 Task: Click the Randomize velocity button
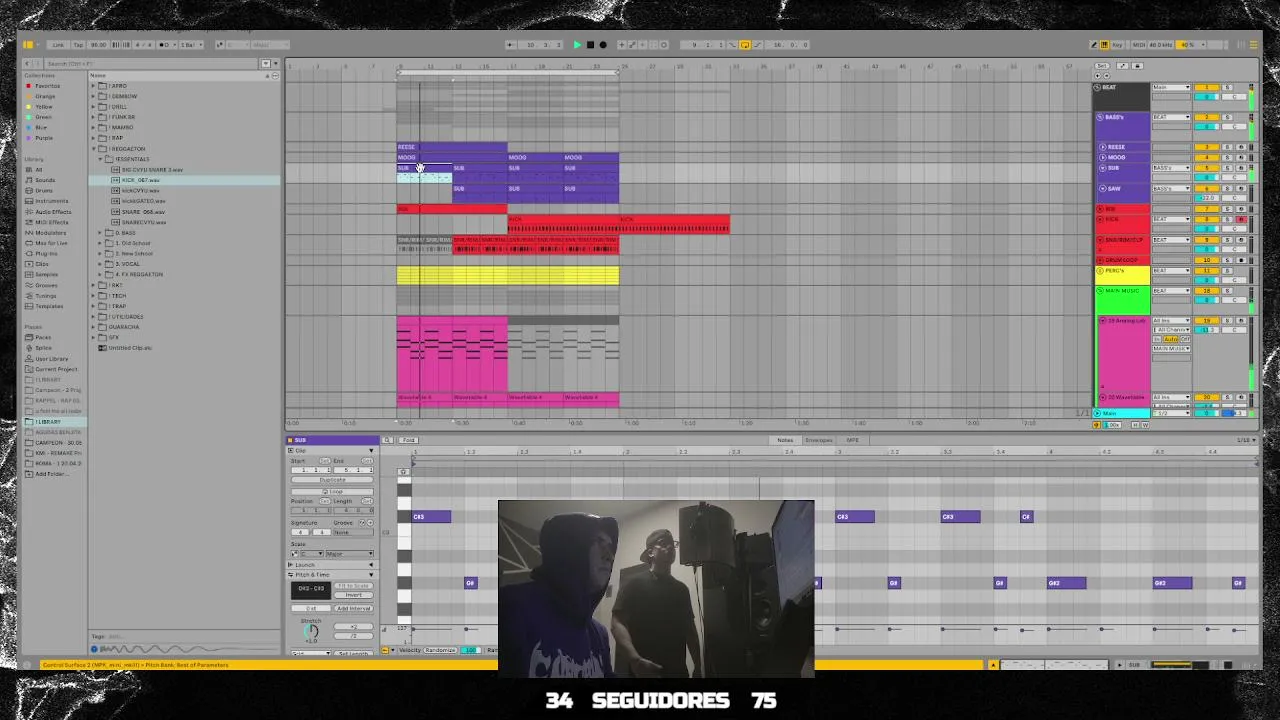click(440, 650)
